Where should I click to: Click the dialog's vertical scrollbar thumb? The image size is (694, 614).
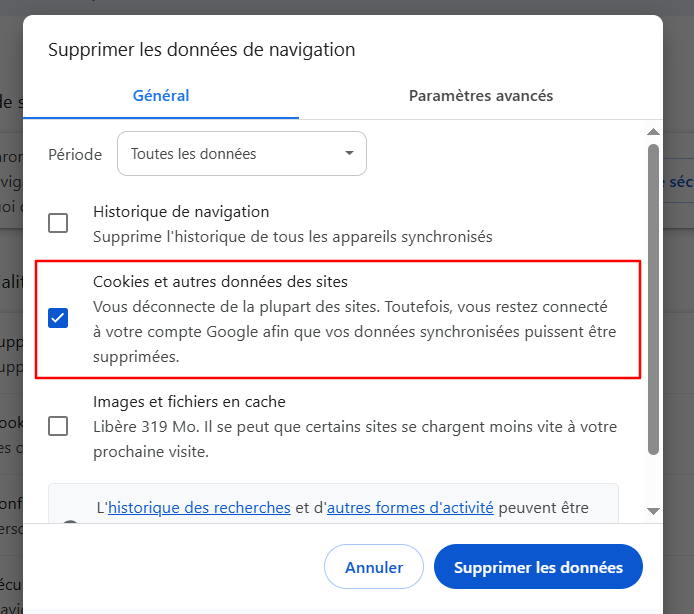point(653,300)
